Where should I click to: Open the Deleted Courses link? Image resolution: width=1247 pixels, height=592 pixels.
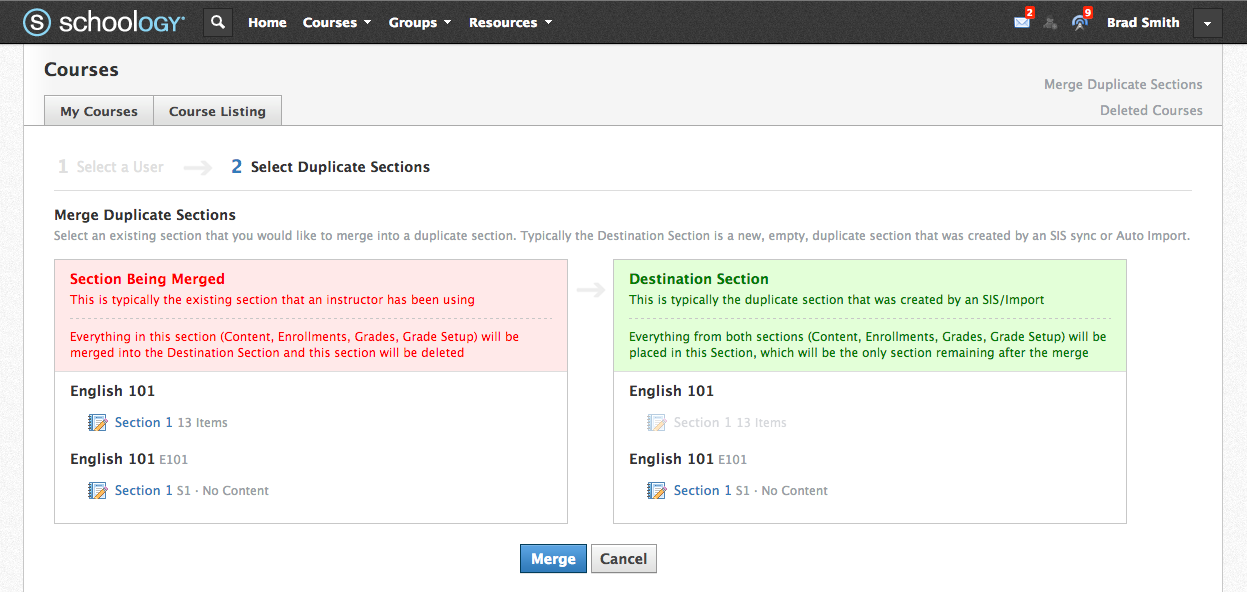(x=1151, y=110)
